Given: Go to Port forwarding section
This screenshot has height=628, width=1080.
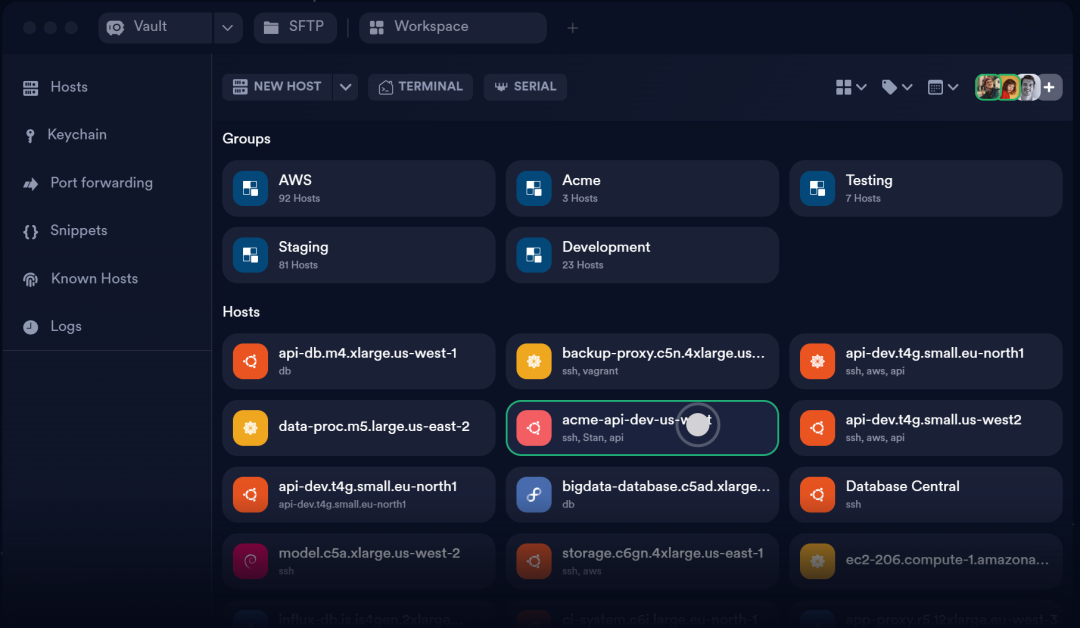Looking at the screenshot, I should point(87,183).
